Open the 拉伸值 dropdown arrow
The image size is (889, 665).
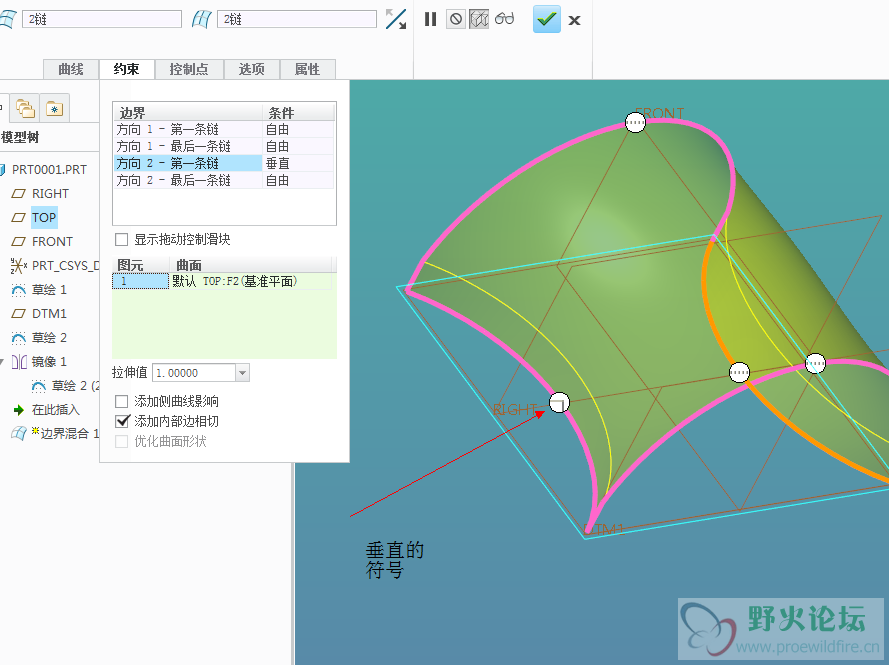(x=243, y=373)
